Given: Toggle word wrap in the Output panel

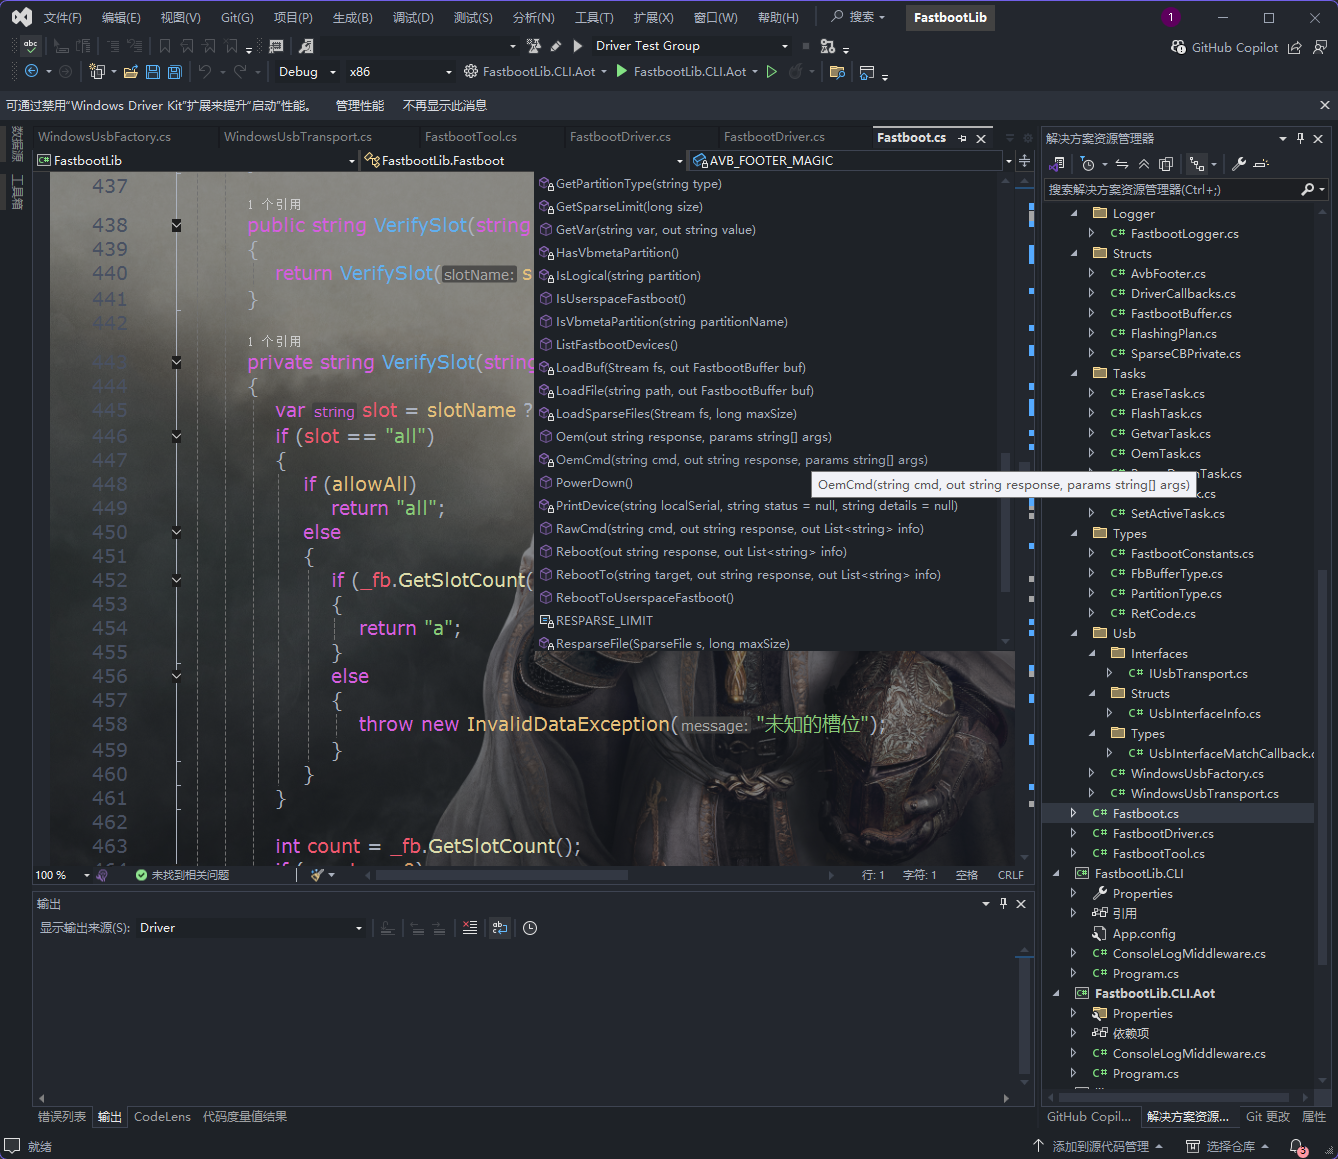Looking at the screenshot, I should [x=500, y=928].
